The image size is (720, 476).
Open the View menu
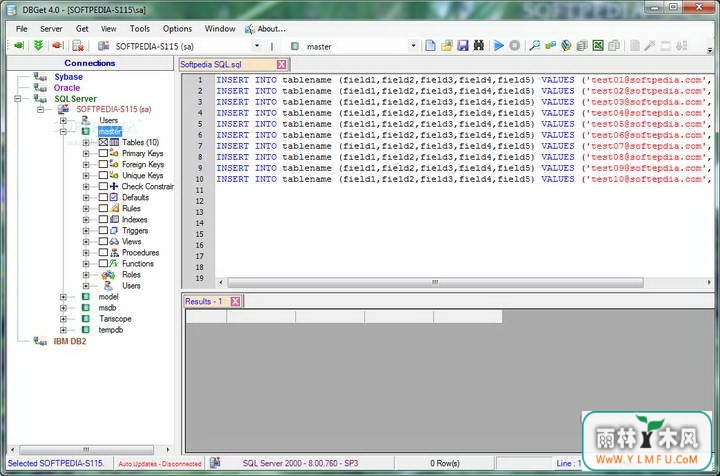click(108, 29)
